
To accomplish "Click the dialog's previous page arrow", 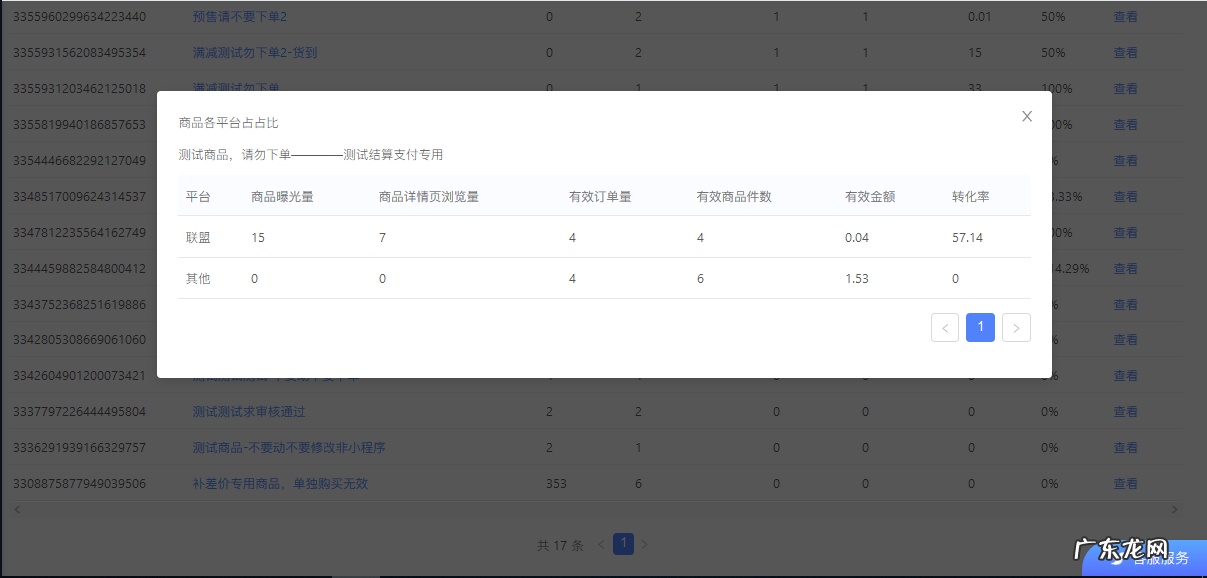I will (x=944, y=327).
